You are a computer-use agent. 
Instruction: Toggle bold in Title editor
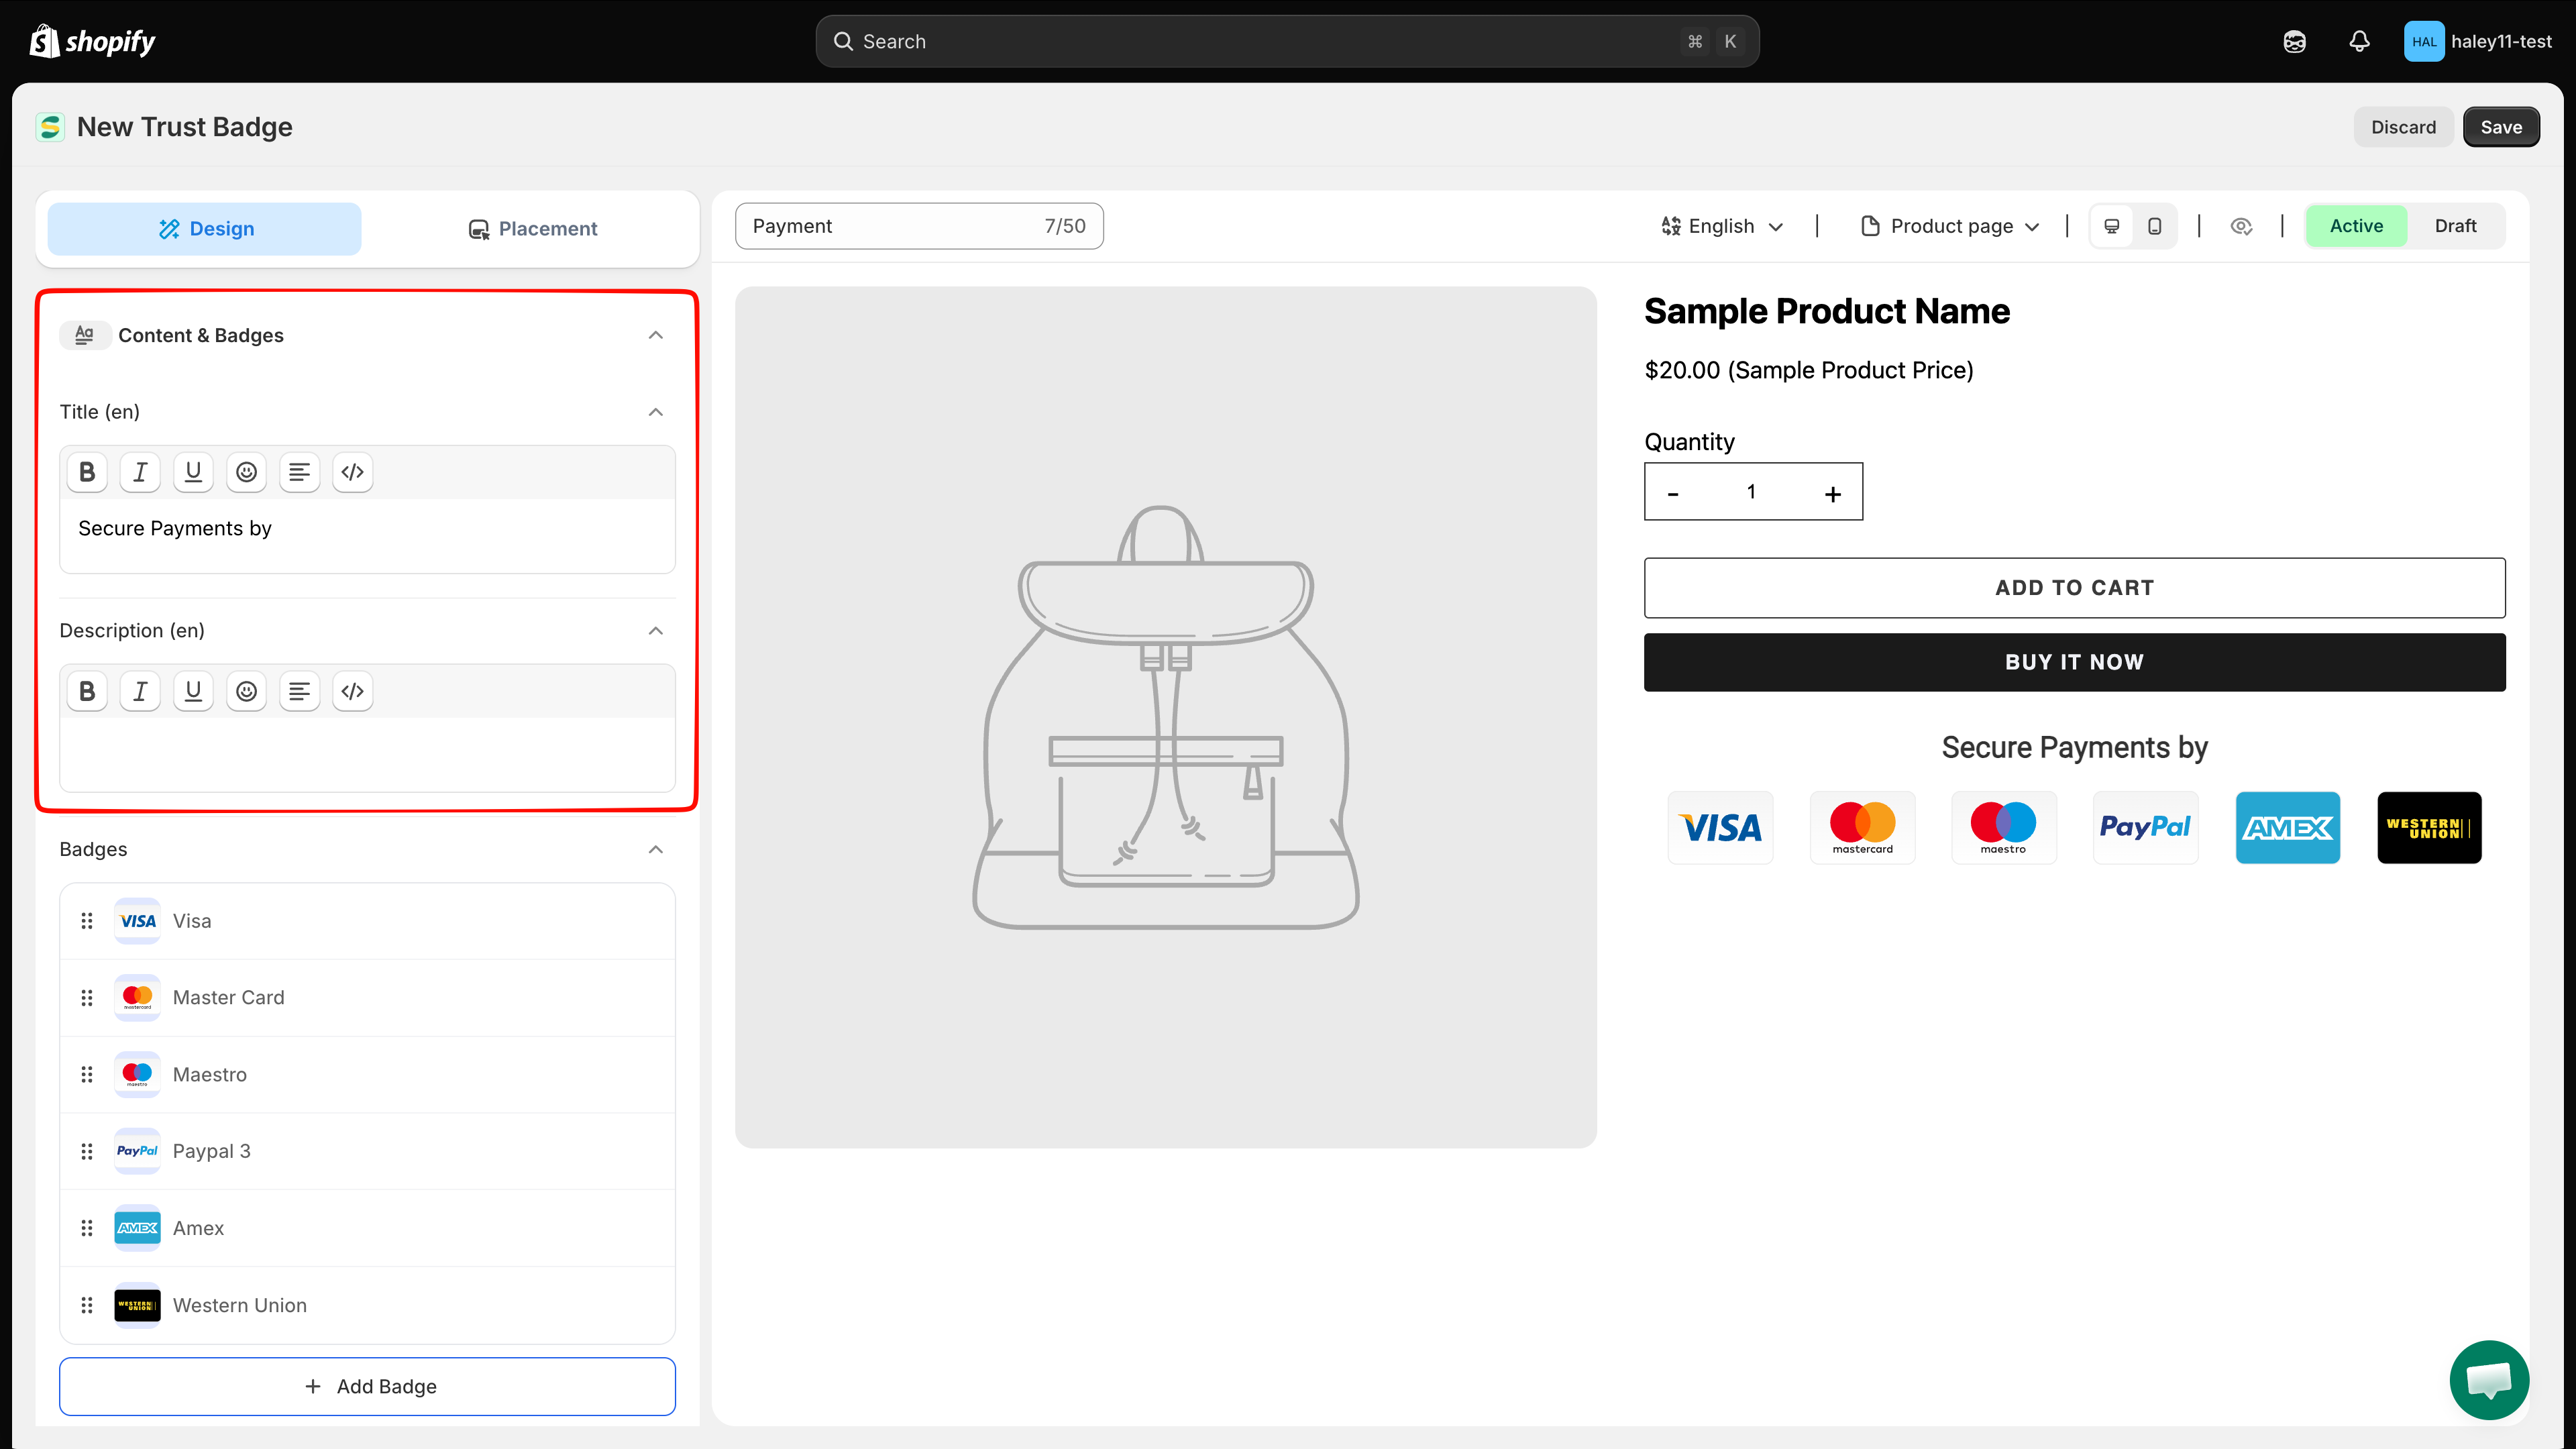87,472
